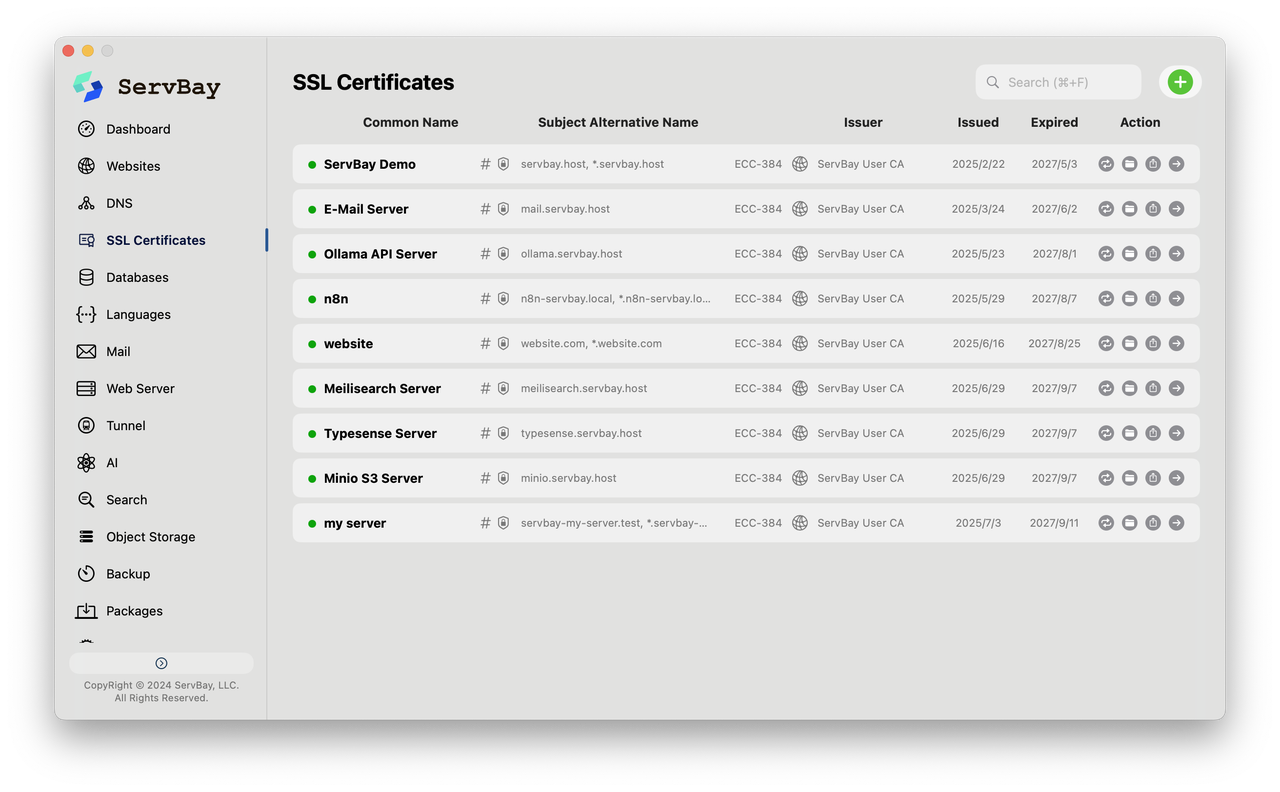Export the ServBay Demo certificate

pos(1153,164)
